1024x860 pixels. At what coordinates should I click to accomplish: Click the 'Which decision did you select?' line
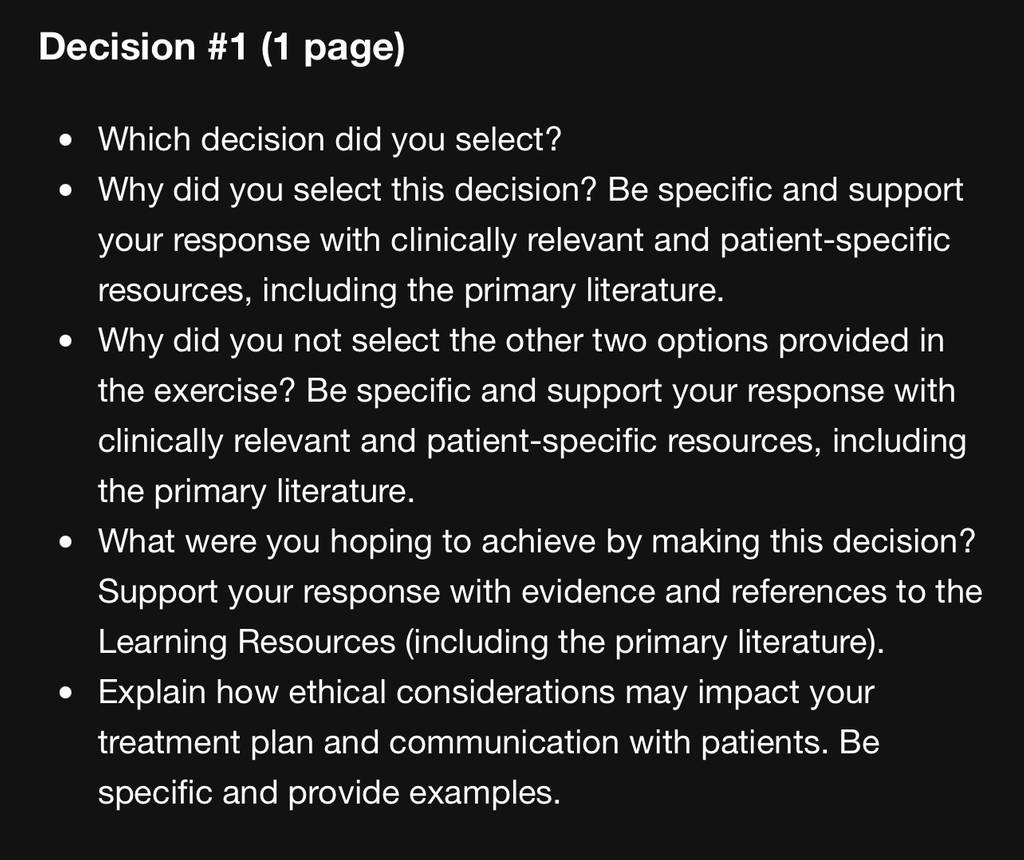(x=329, y=139)
